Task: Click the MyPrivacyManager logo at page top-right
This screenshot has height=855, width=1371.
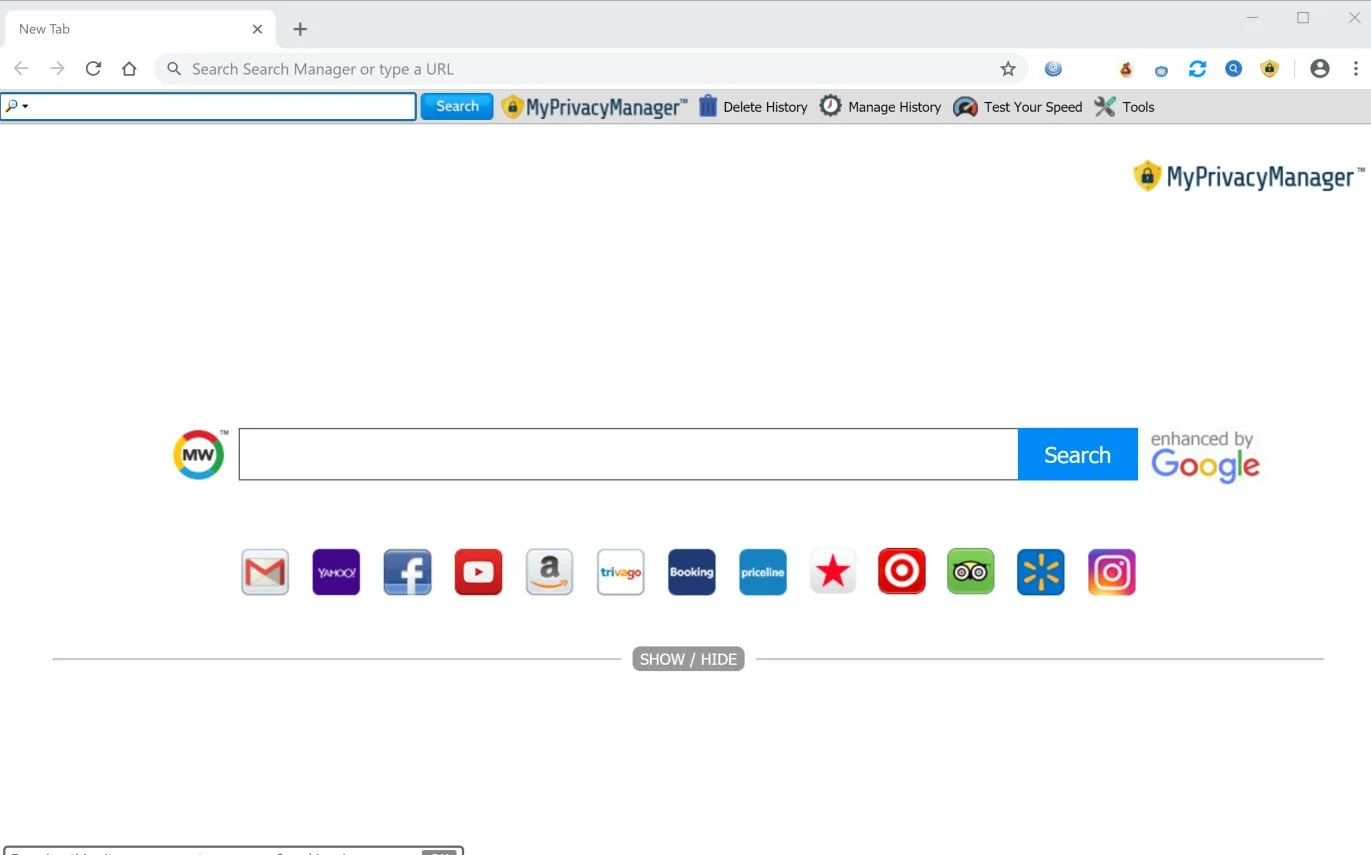Action: pos(1249,177)
